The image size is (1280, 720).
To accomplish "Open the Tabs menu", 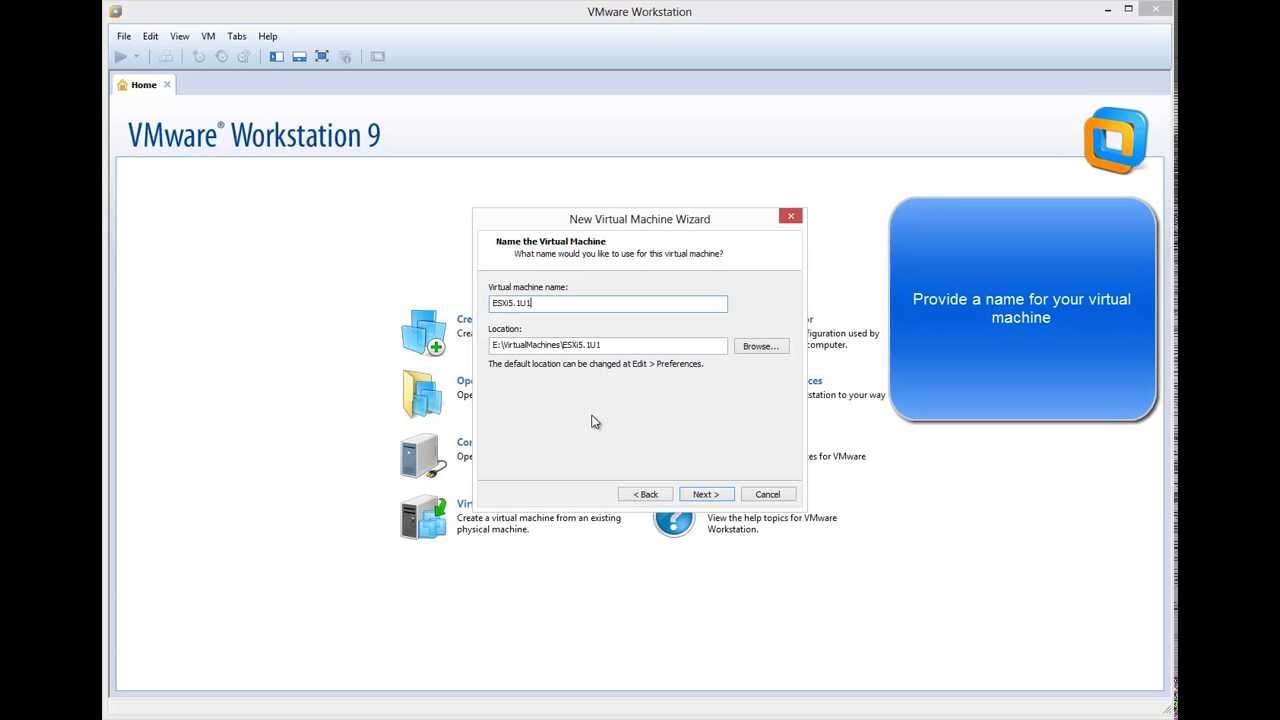I will [x=236, y=36].
